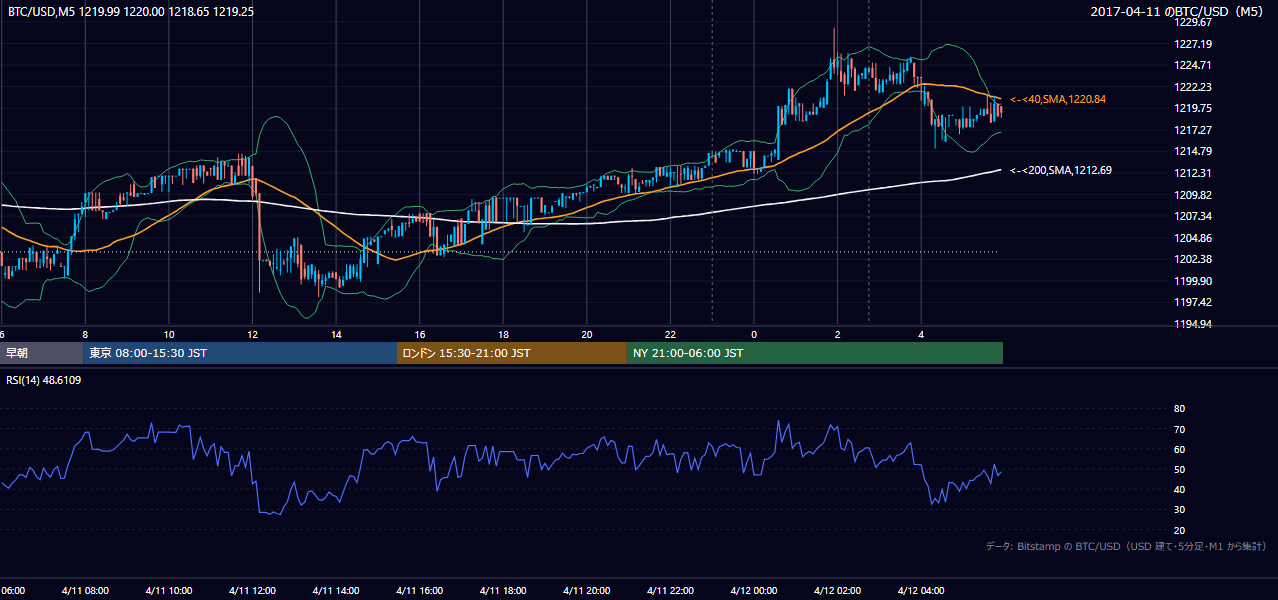The width and height of the screenshot is (1278, 600).
Task: Click the 4/11 14:00 date label
Action: pos(336,590)
